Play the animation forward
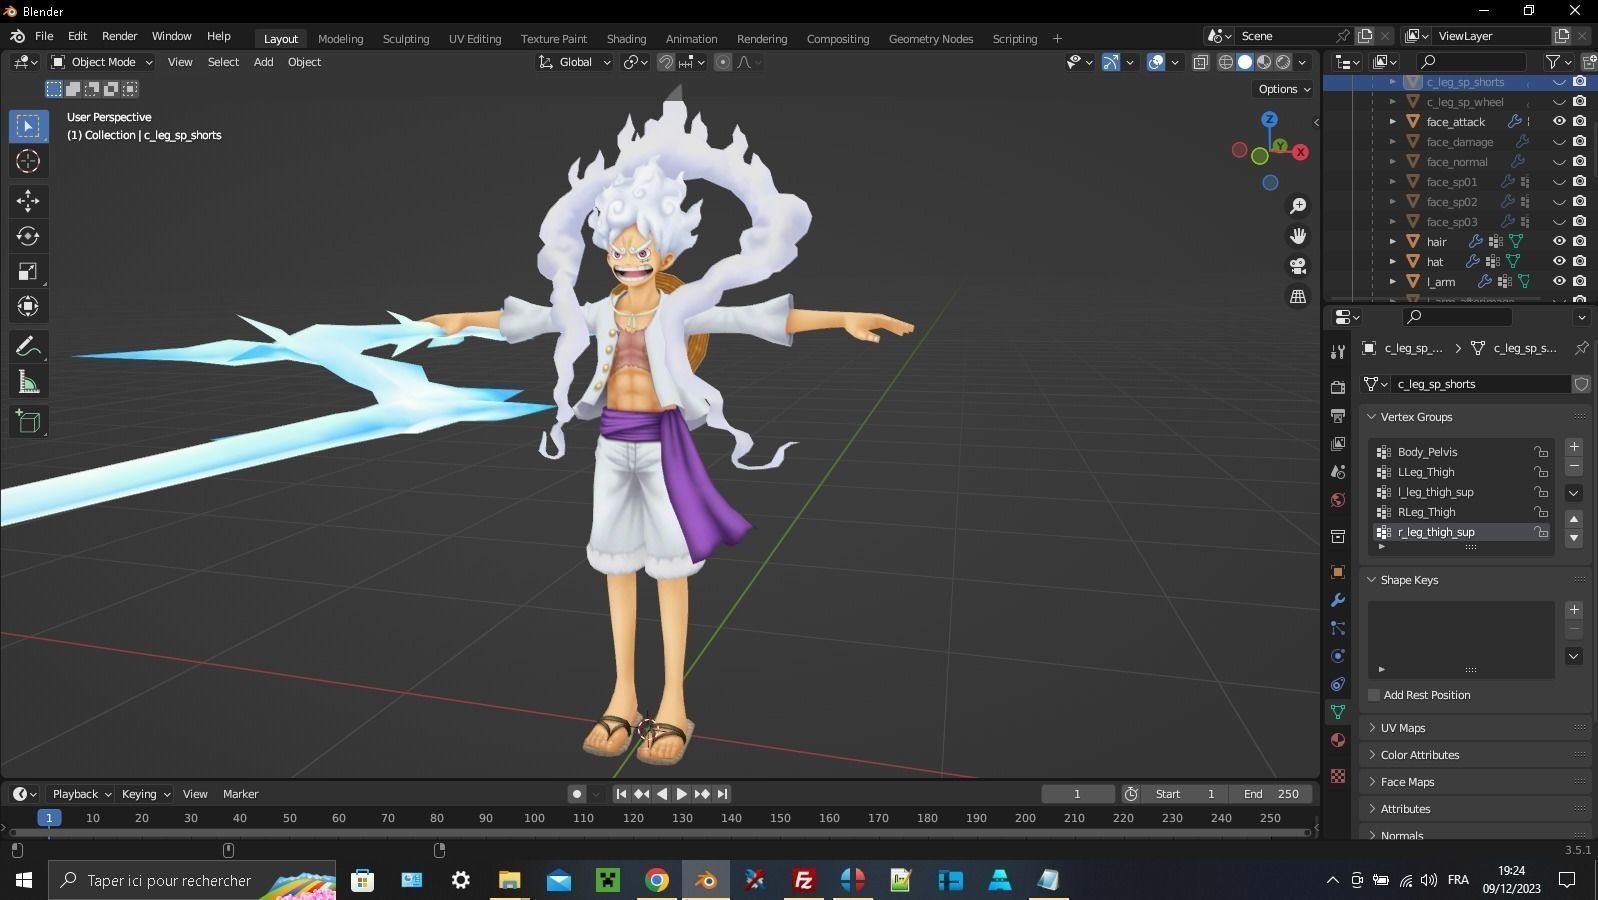1598x900 pixels. (682, 794)
